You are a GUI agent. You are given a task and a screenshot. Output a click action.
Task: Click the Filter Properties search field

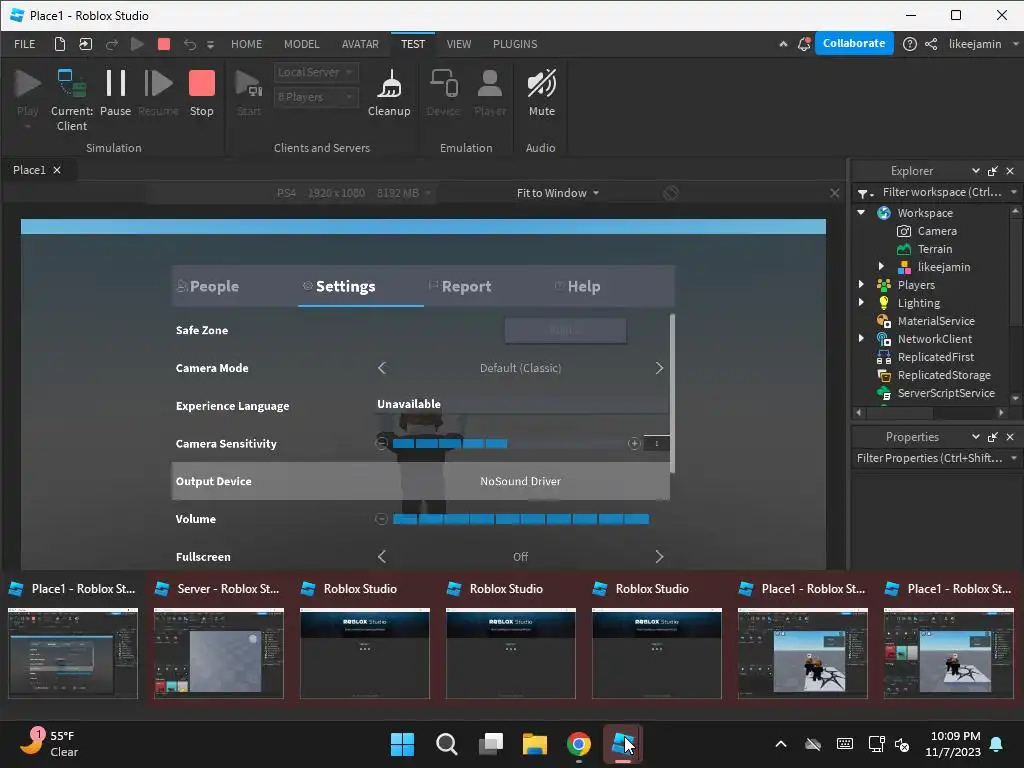point(930,458)
